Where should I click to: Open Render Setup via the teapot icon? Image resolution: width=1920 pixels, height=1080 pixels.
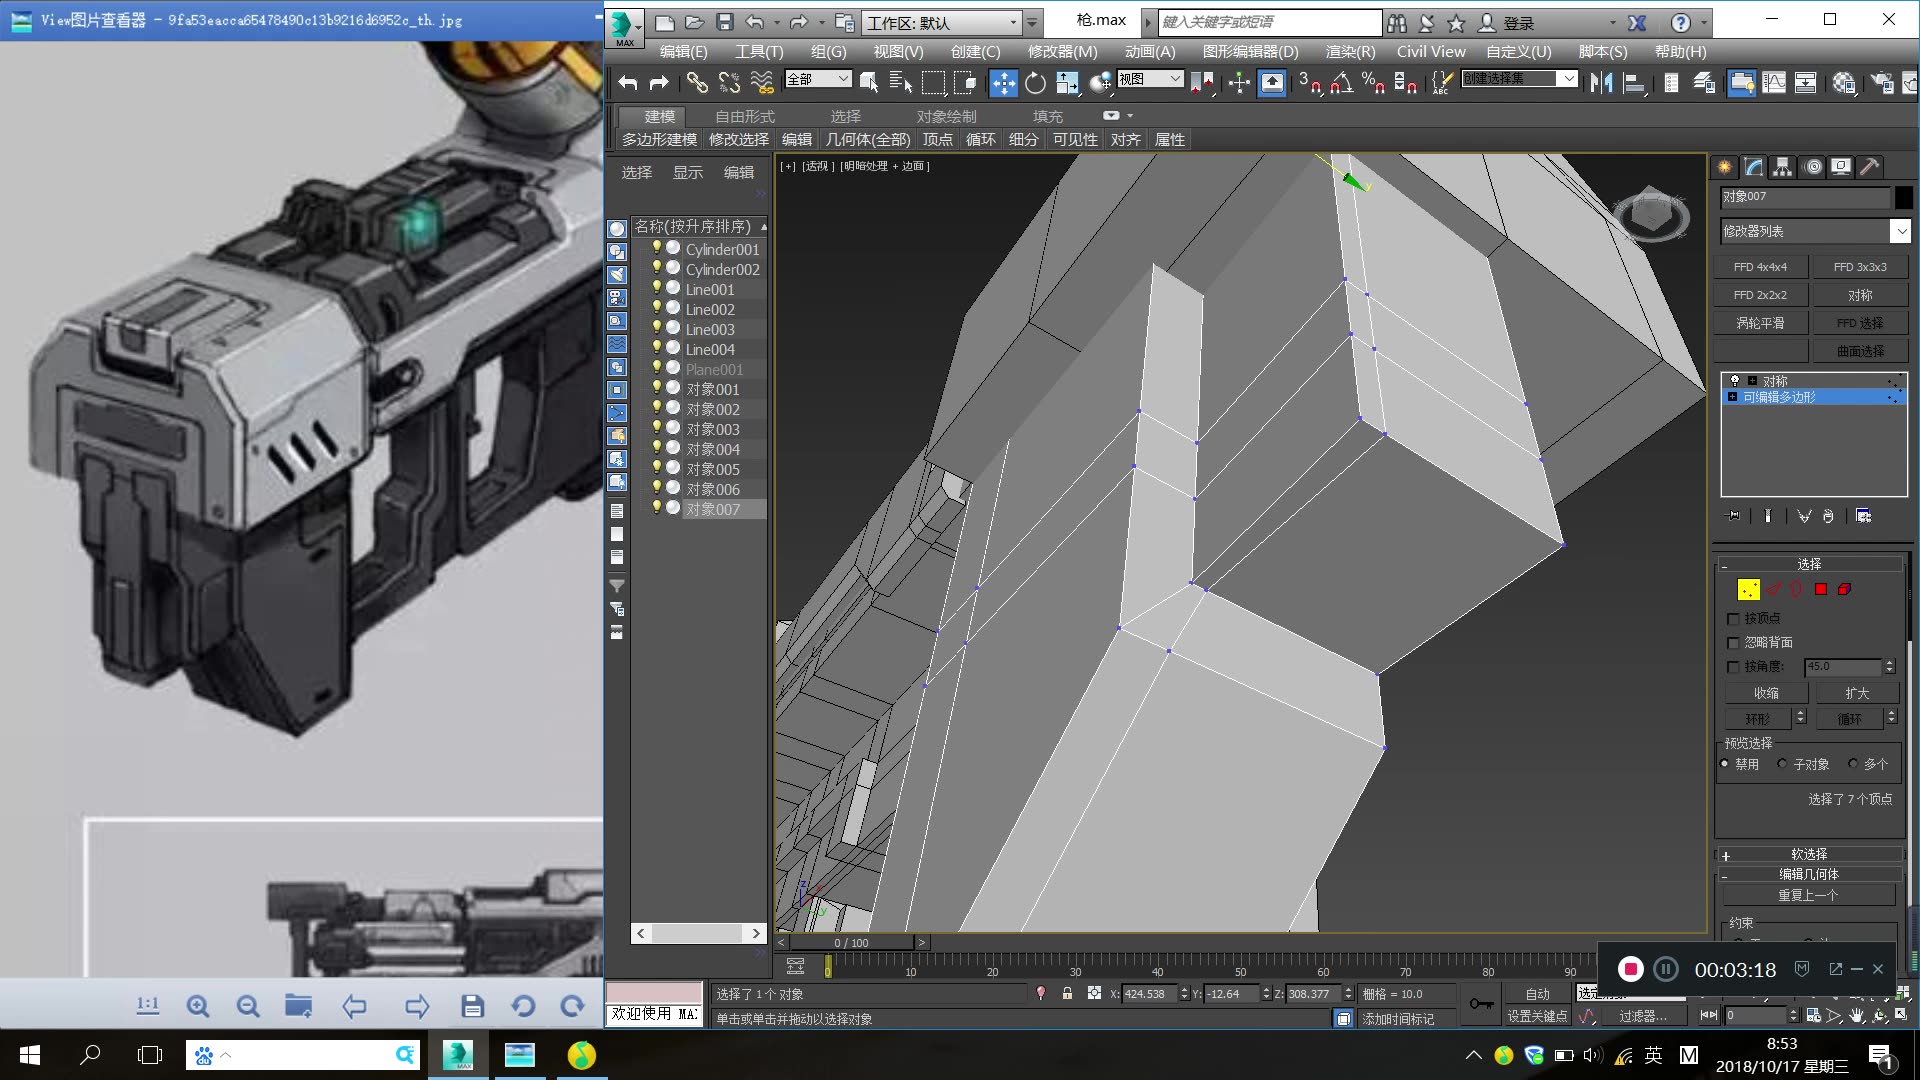click(x=1882, y=83)
